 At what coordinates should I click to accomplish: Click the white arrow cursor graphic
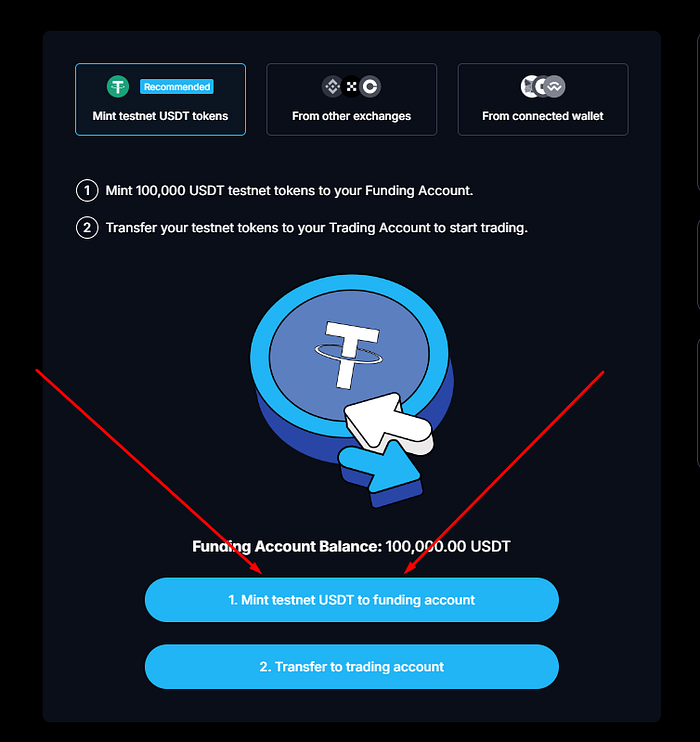pyautogui.click(x=388, y=422)
